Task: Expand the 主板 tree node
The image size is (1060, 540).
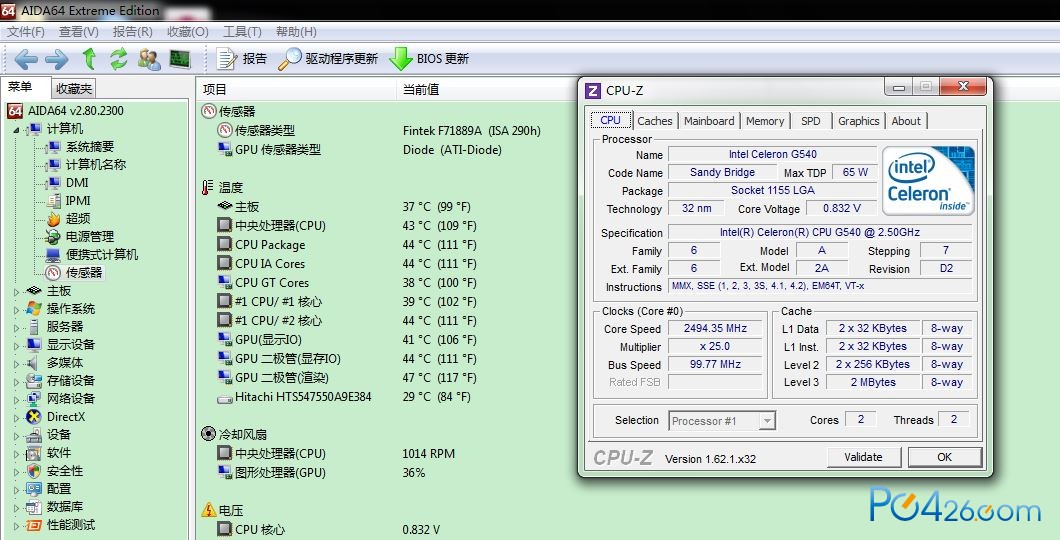Action: click(x=16, y=291)
